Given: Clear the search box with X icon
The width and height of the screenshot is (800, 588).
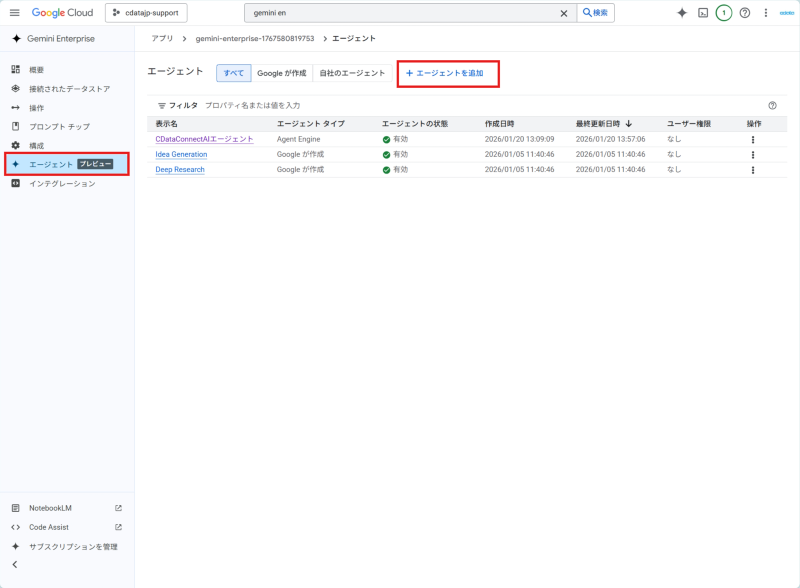Looking at the screenshot, I should pyautogui.click(x=563, y=13).
